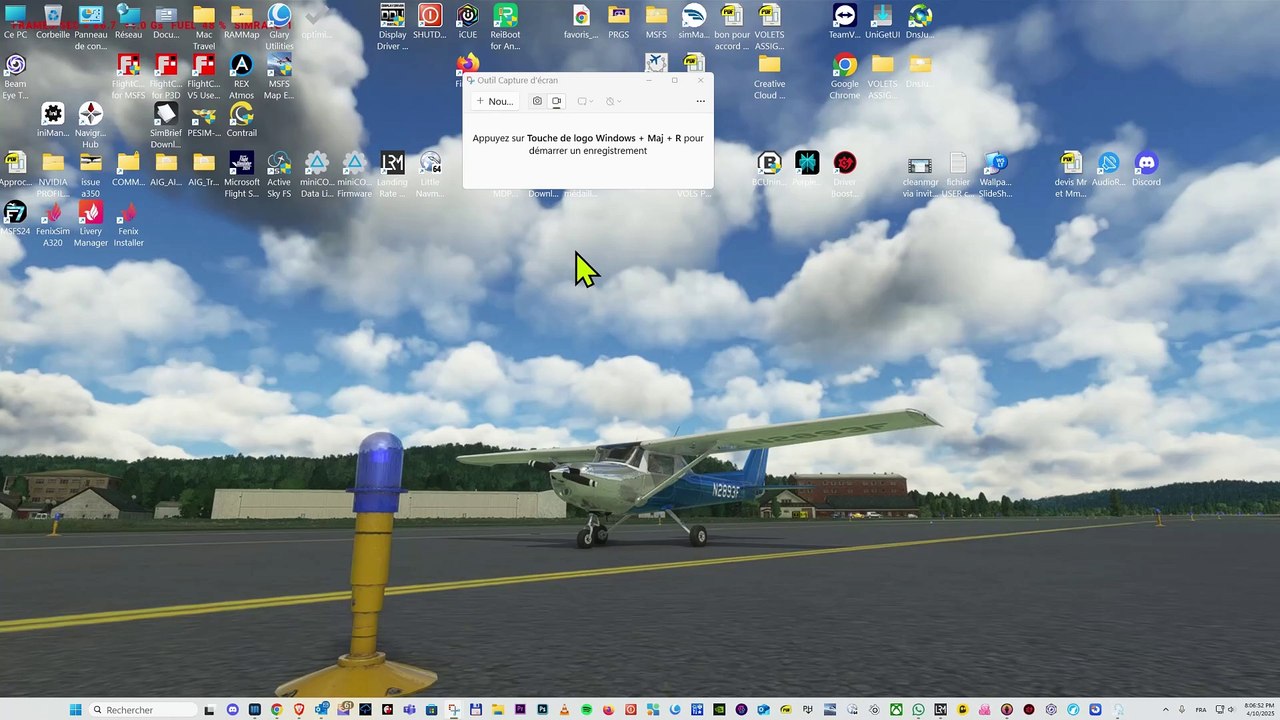The image size is (1280, 720).
Task: Launch Microsoft Flight Simulator desktop shortcut
Action: coord(241,175)
